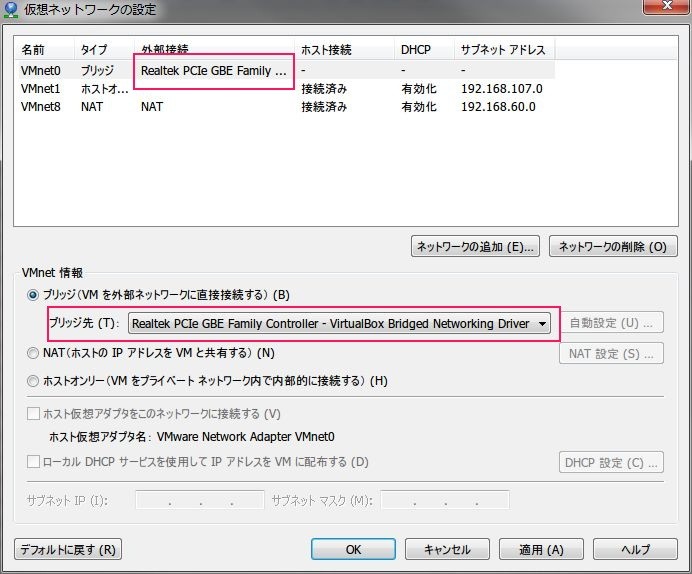Click the 192.168.107.0 subnet cell
The image size is (692, 574).
pos(502,89)
